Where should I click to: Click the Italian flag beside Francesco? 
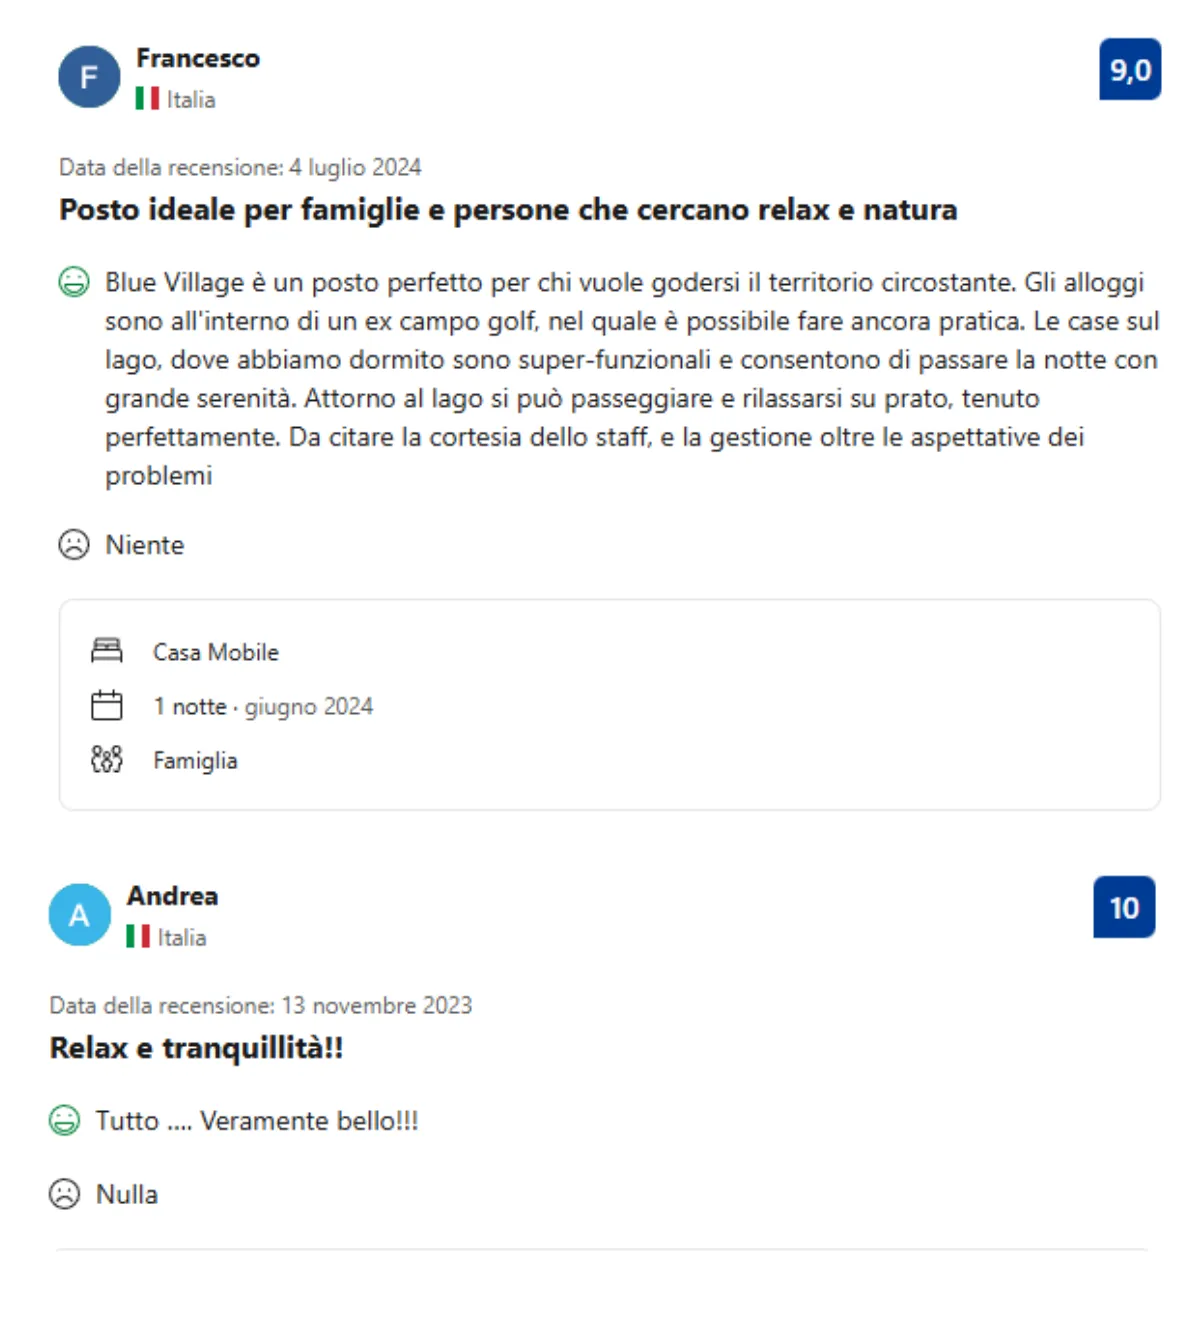pyautogui.click(x=147, y=99)
